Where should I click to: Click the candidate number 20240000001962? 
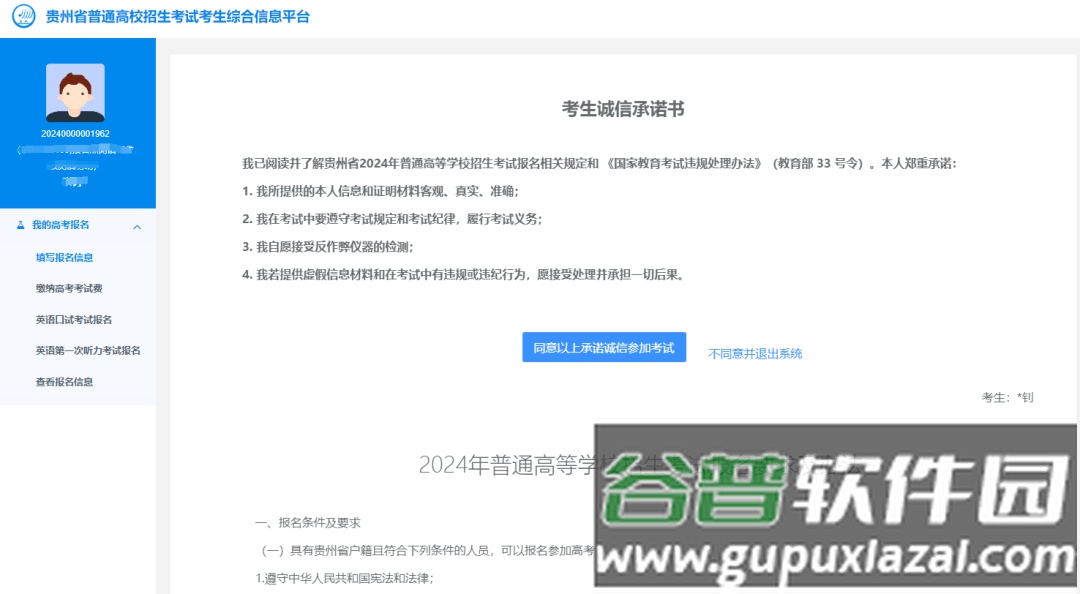click(75, 134)
